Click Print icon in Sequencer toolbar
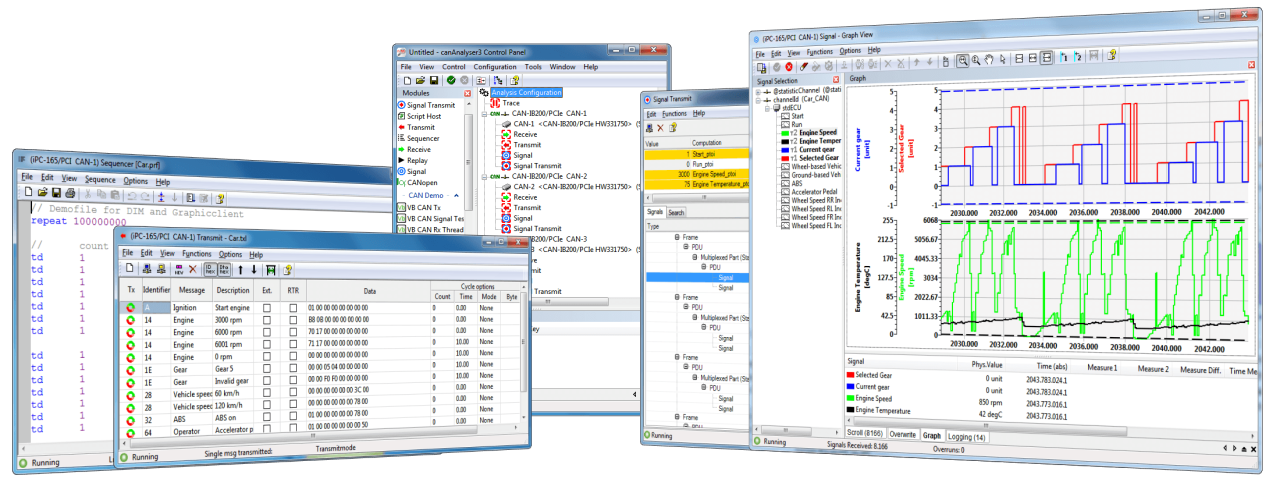The height and width of the screenshot is (486, 1280). [70, 193]
